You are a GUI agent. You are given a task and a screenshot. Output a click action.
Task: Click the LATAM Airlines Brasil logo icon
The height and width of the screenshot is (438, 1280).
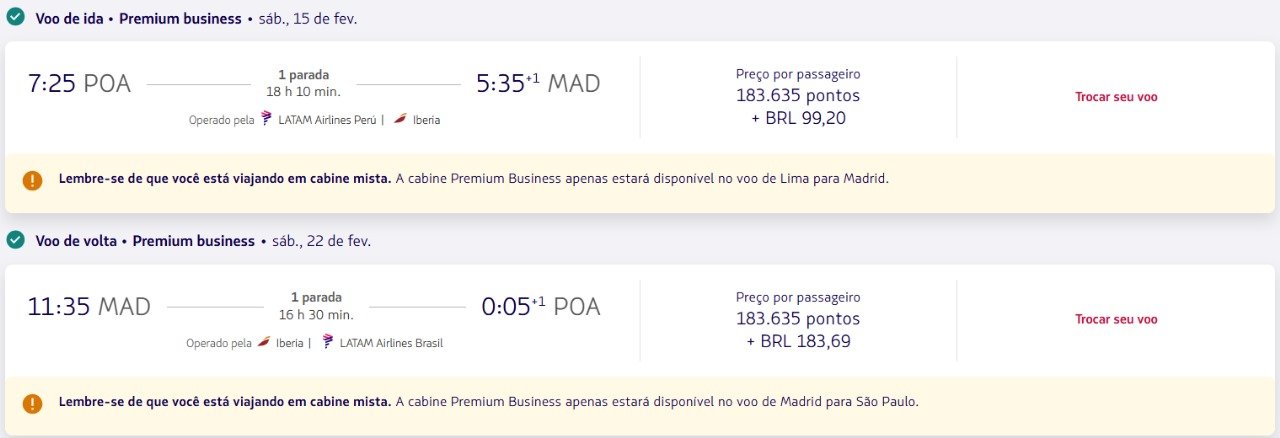327,342
